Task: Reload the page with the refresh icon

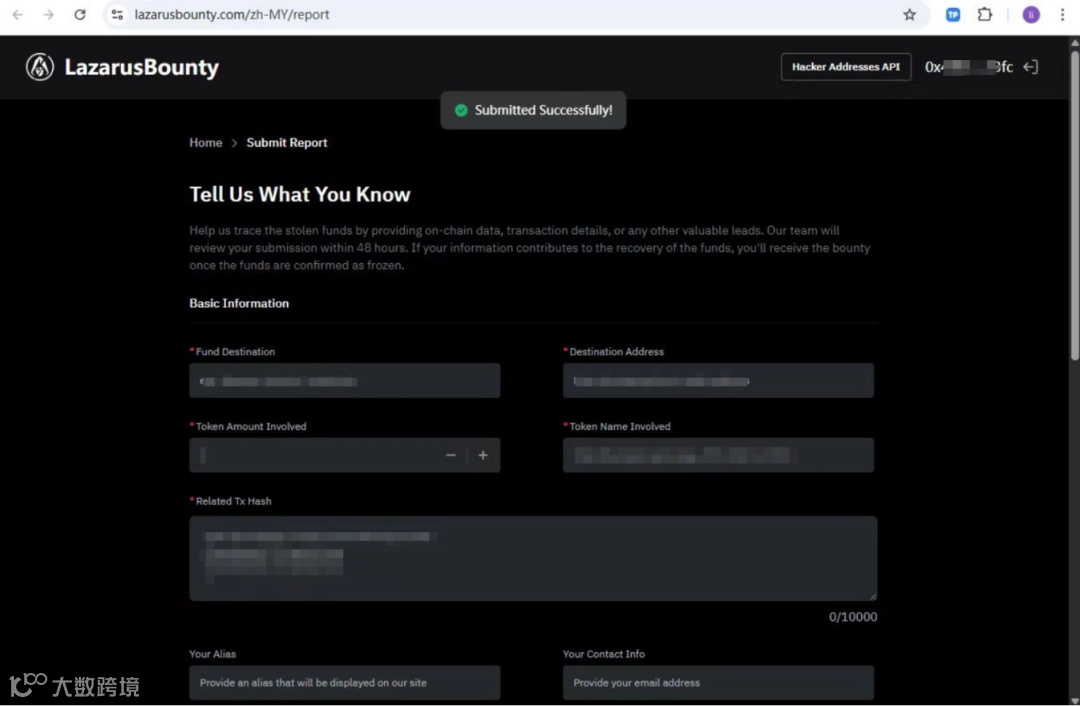Action: [x=80, y=14]
